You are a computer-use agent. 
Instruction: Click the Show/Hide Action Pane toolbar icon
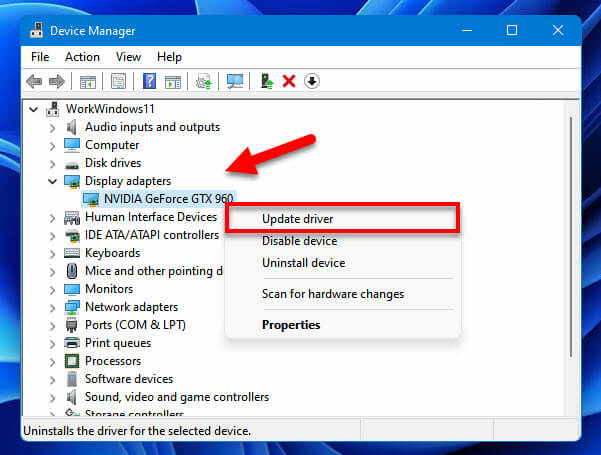172,81
